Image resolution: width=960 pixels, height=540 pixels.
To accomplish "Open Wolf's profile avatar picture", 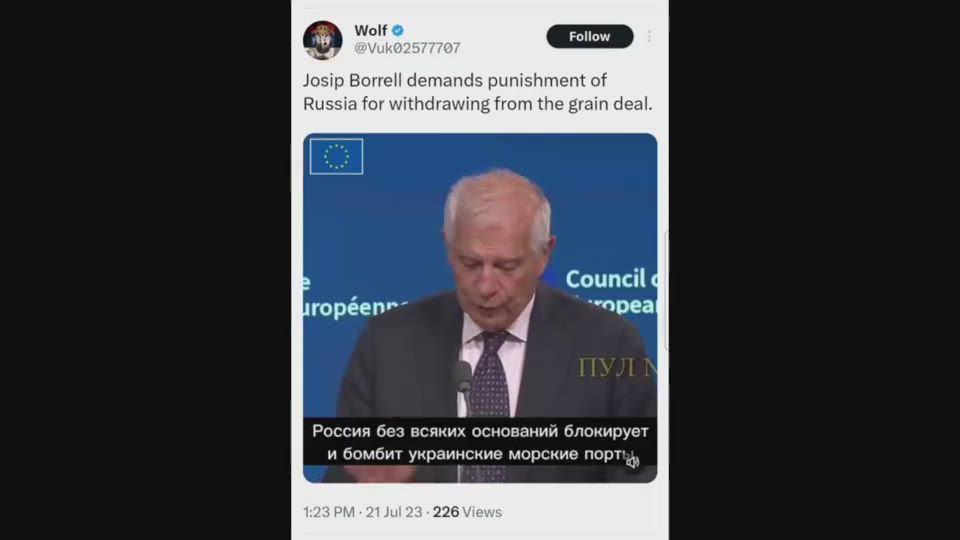I will click(x=323, y=40).
